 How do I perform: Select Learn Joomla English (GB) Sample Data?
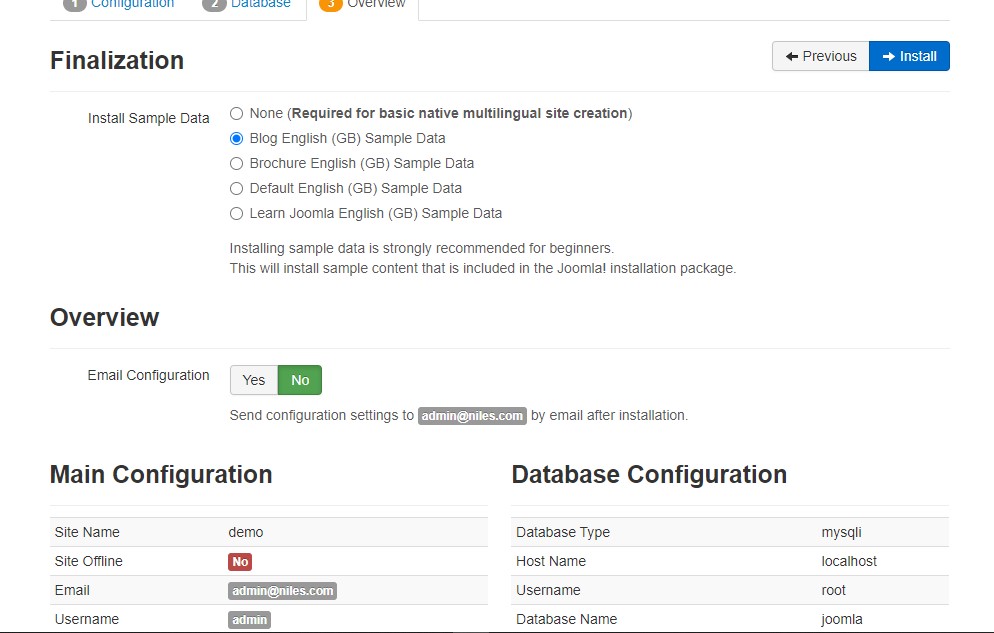tap(236, 213)
